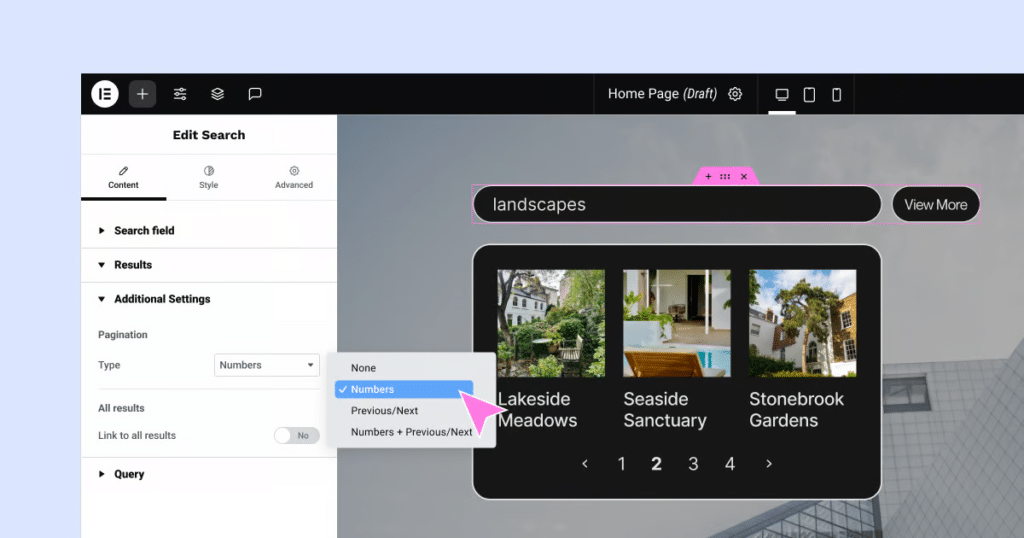Click the All results label

tap(121, 408)
